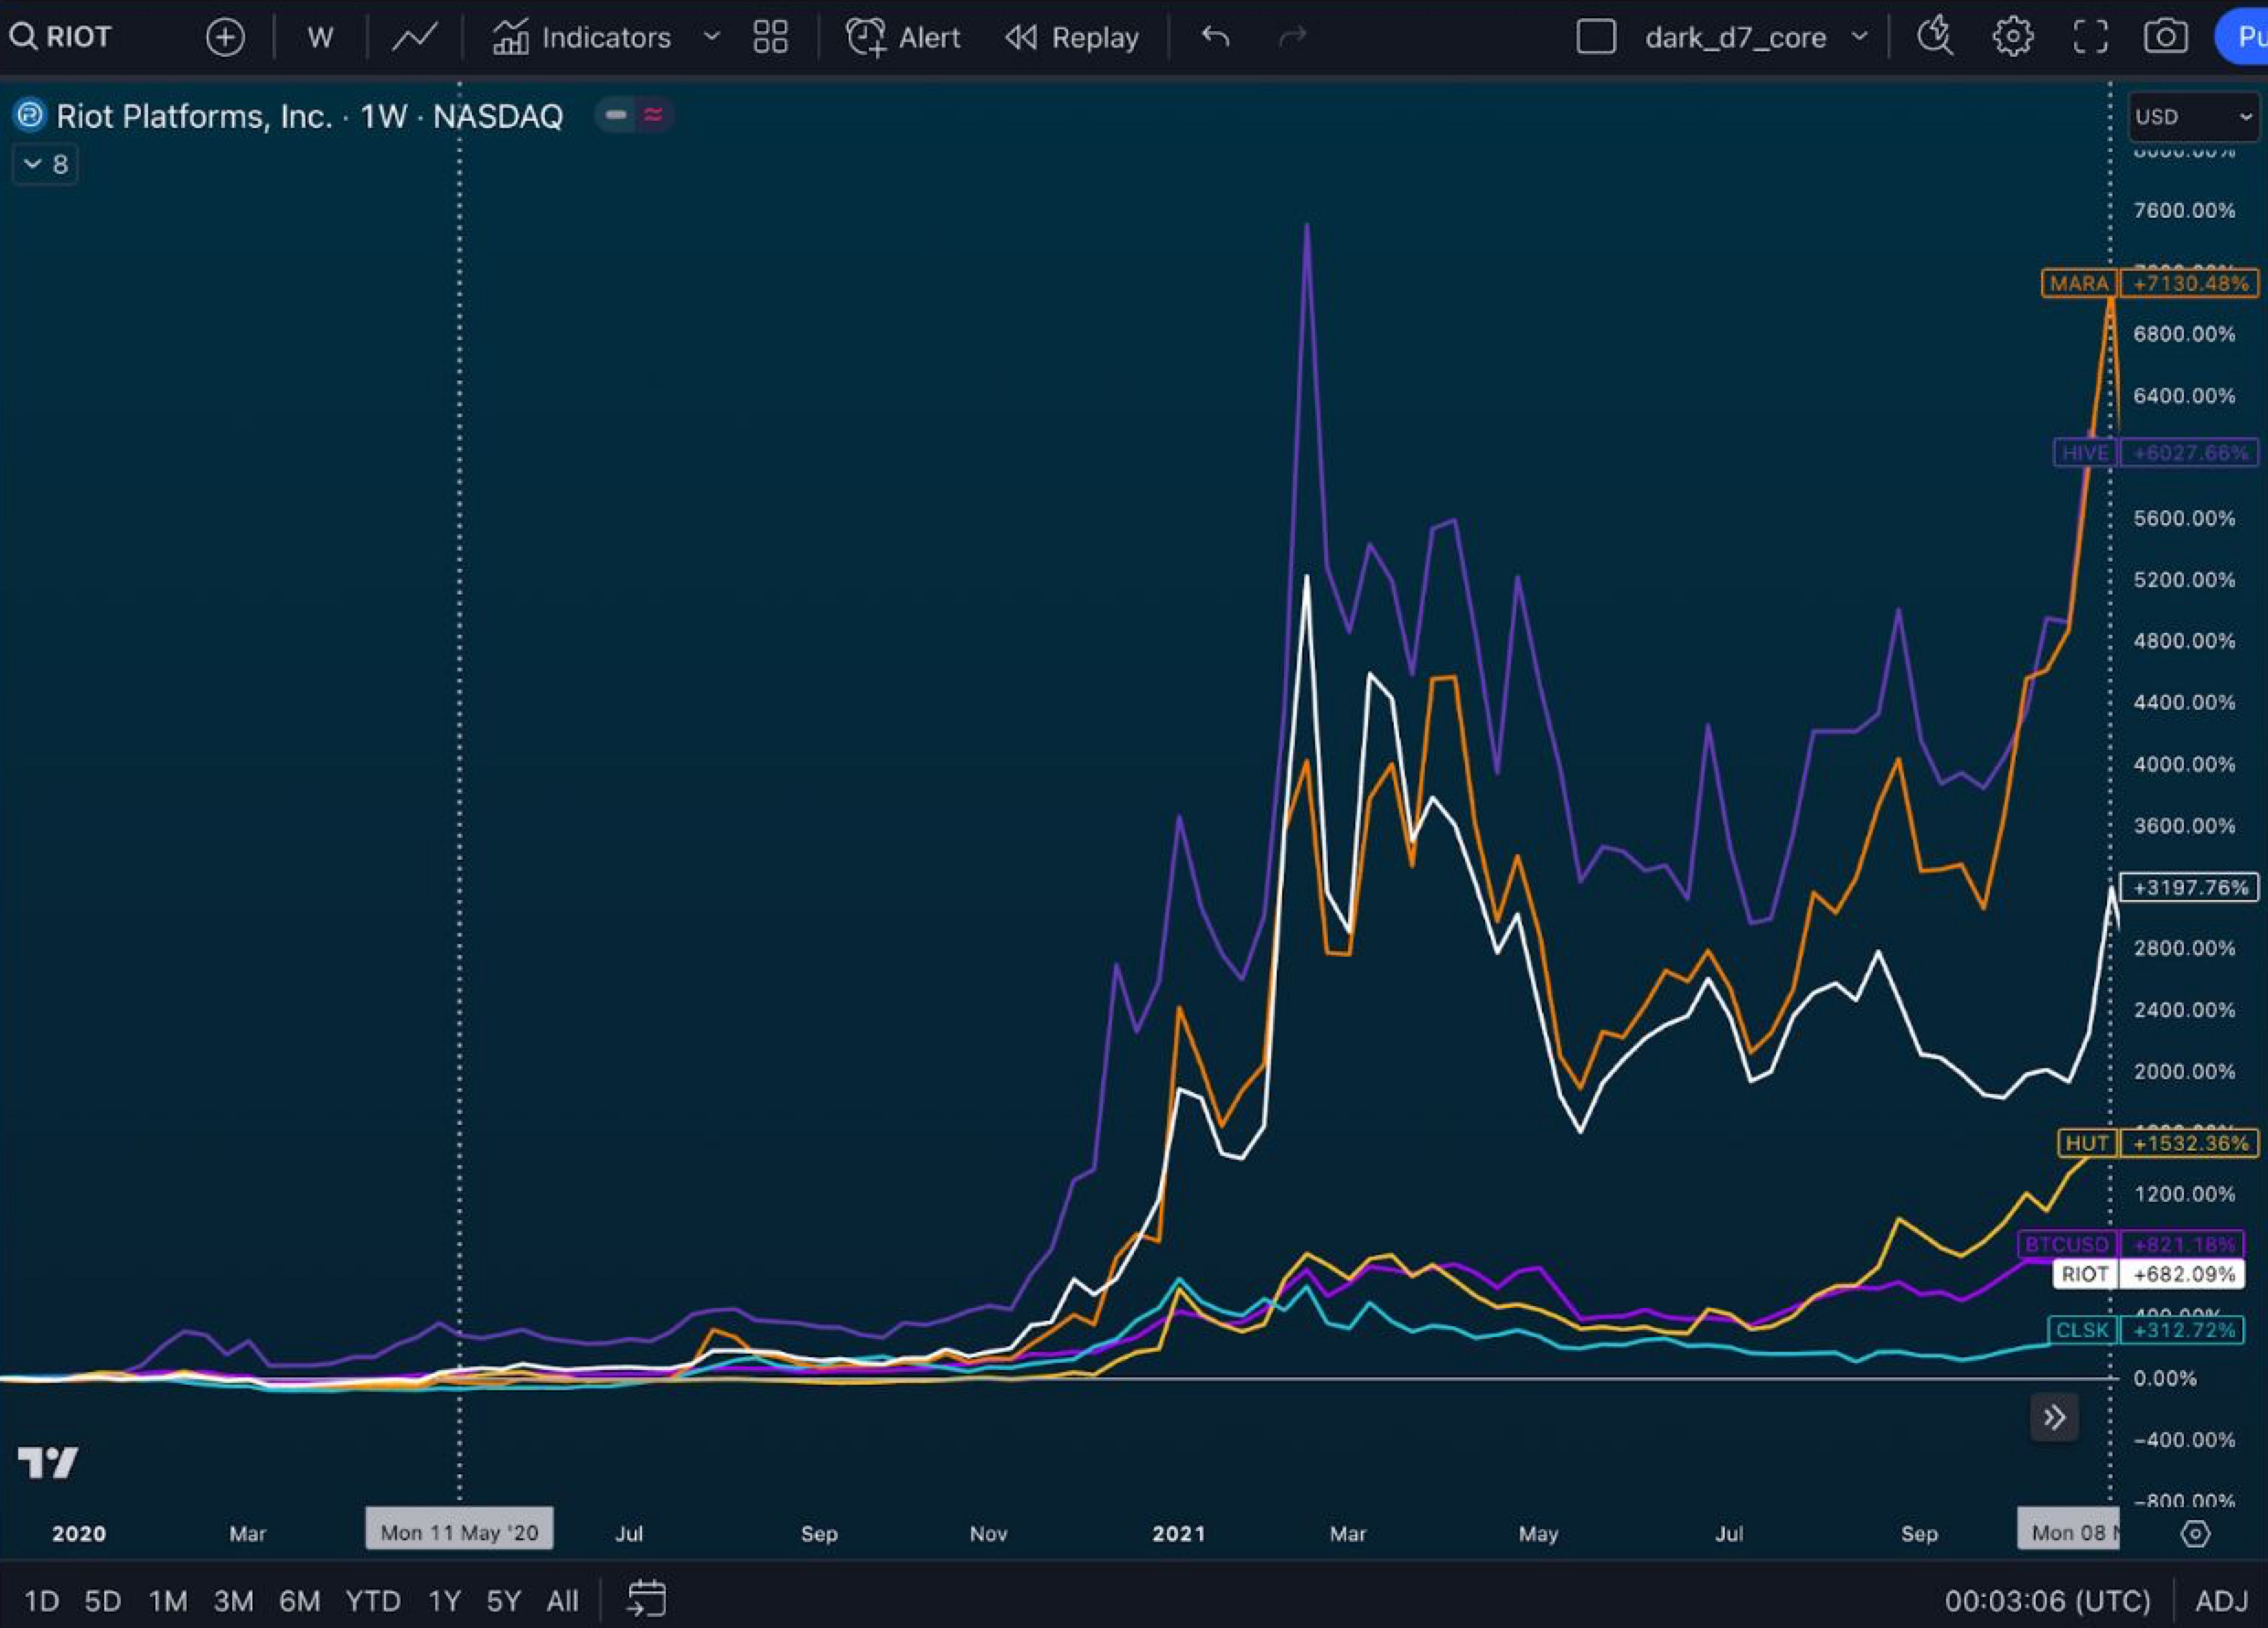This screenshot has height=1628, width=2268.
Task: Click the undo arrow icon
Action: [x=1215, y=36]
